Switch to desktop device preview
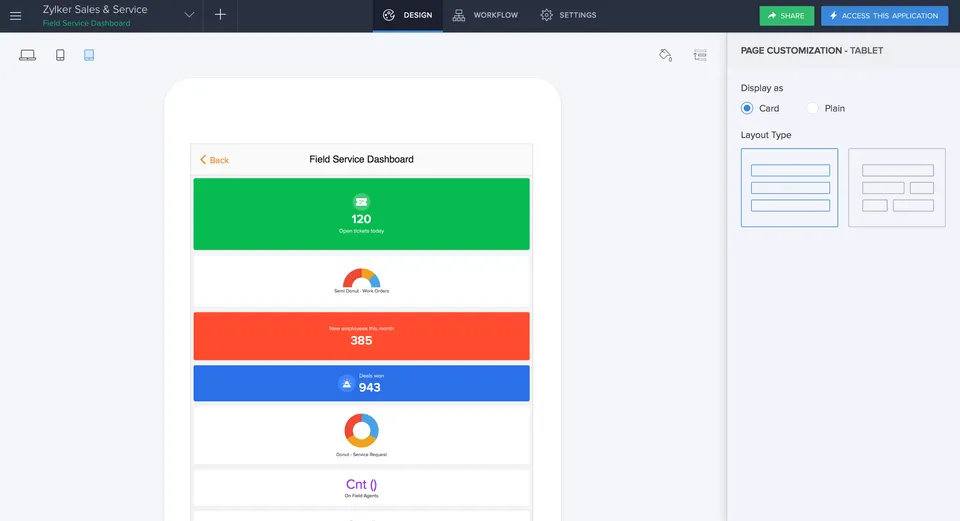The height and width of the screenshot is (521, 960). click(x=28, y=55)
